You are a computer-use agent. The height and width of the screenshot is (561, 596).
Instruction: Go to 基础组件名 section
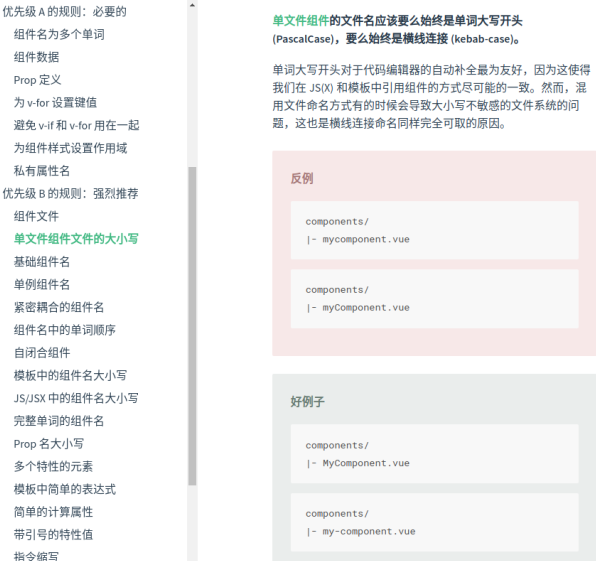[x=42, y=262]
